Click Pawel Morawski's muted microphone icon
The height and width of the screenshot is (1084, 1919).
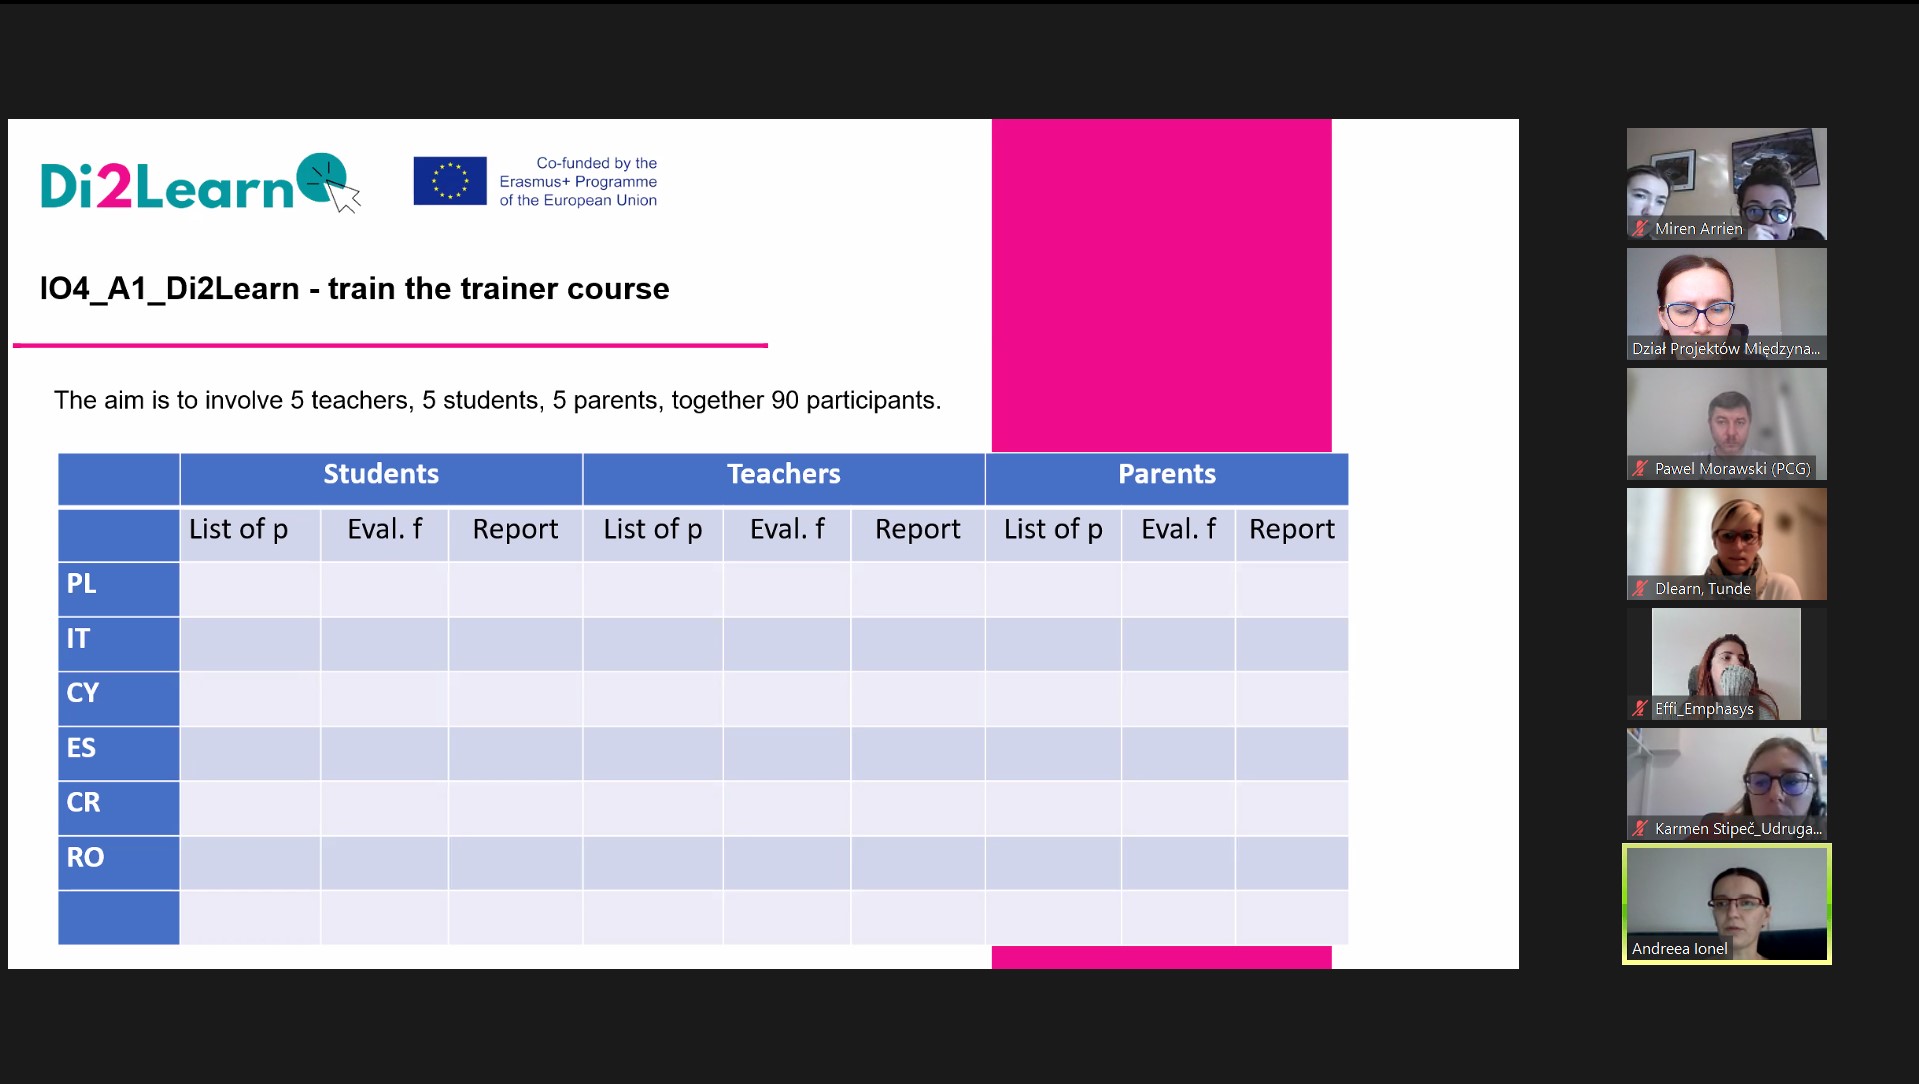(x=1640, y=469)
